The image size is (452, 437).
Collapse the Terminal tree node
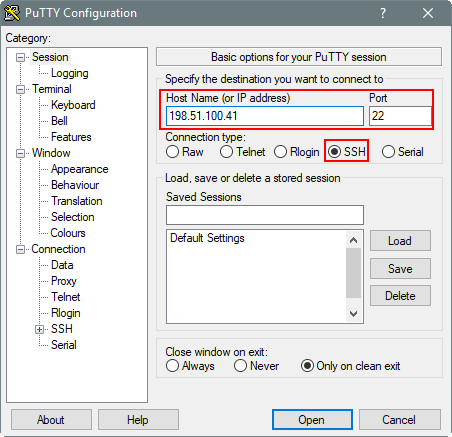(x=20, y=90)
